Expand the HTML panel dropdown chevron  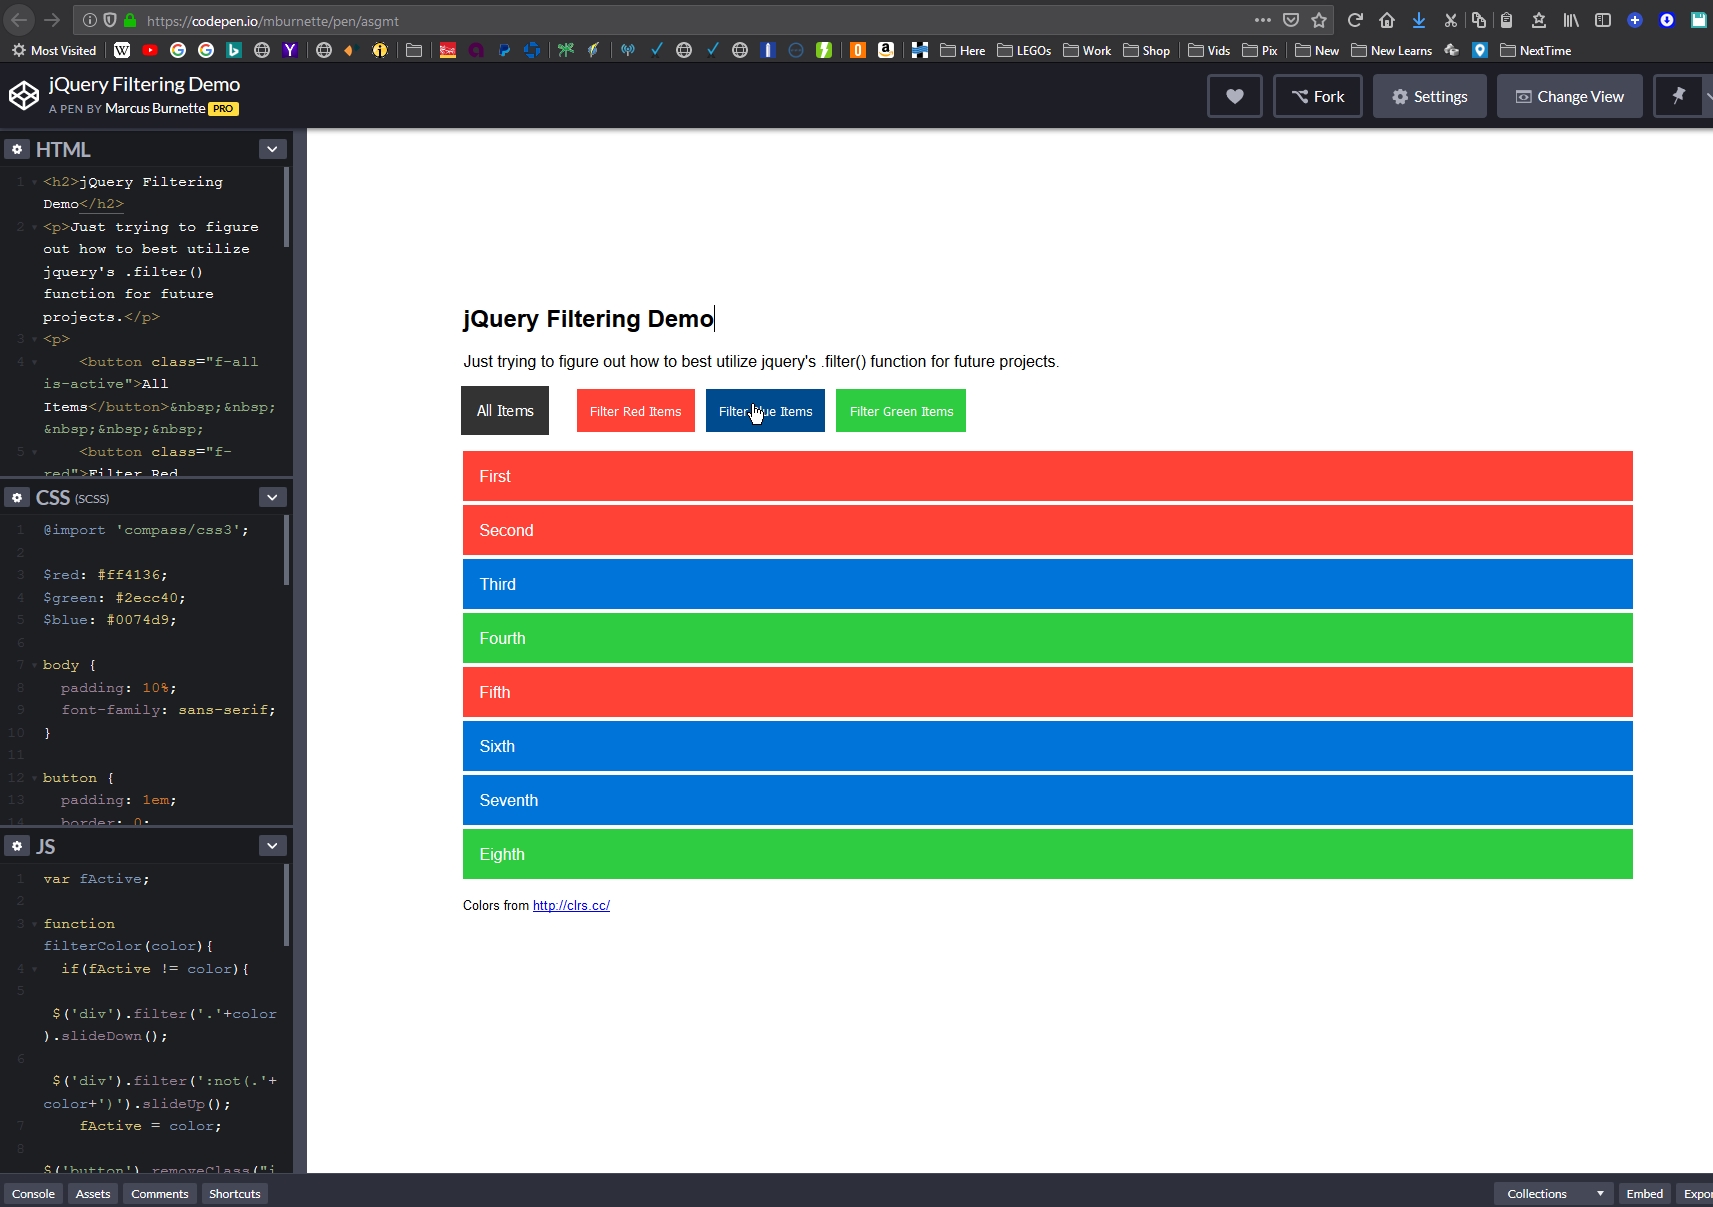(x=272, y=149)
